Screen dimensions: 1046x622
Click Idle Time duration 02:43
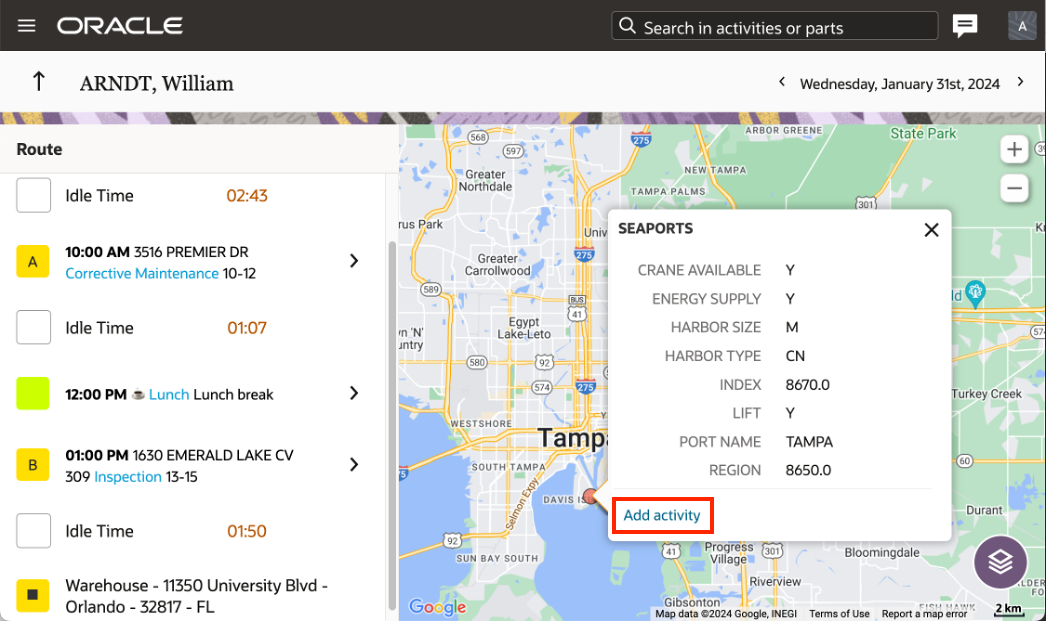[x=247, y=196]
